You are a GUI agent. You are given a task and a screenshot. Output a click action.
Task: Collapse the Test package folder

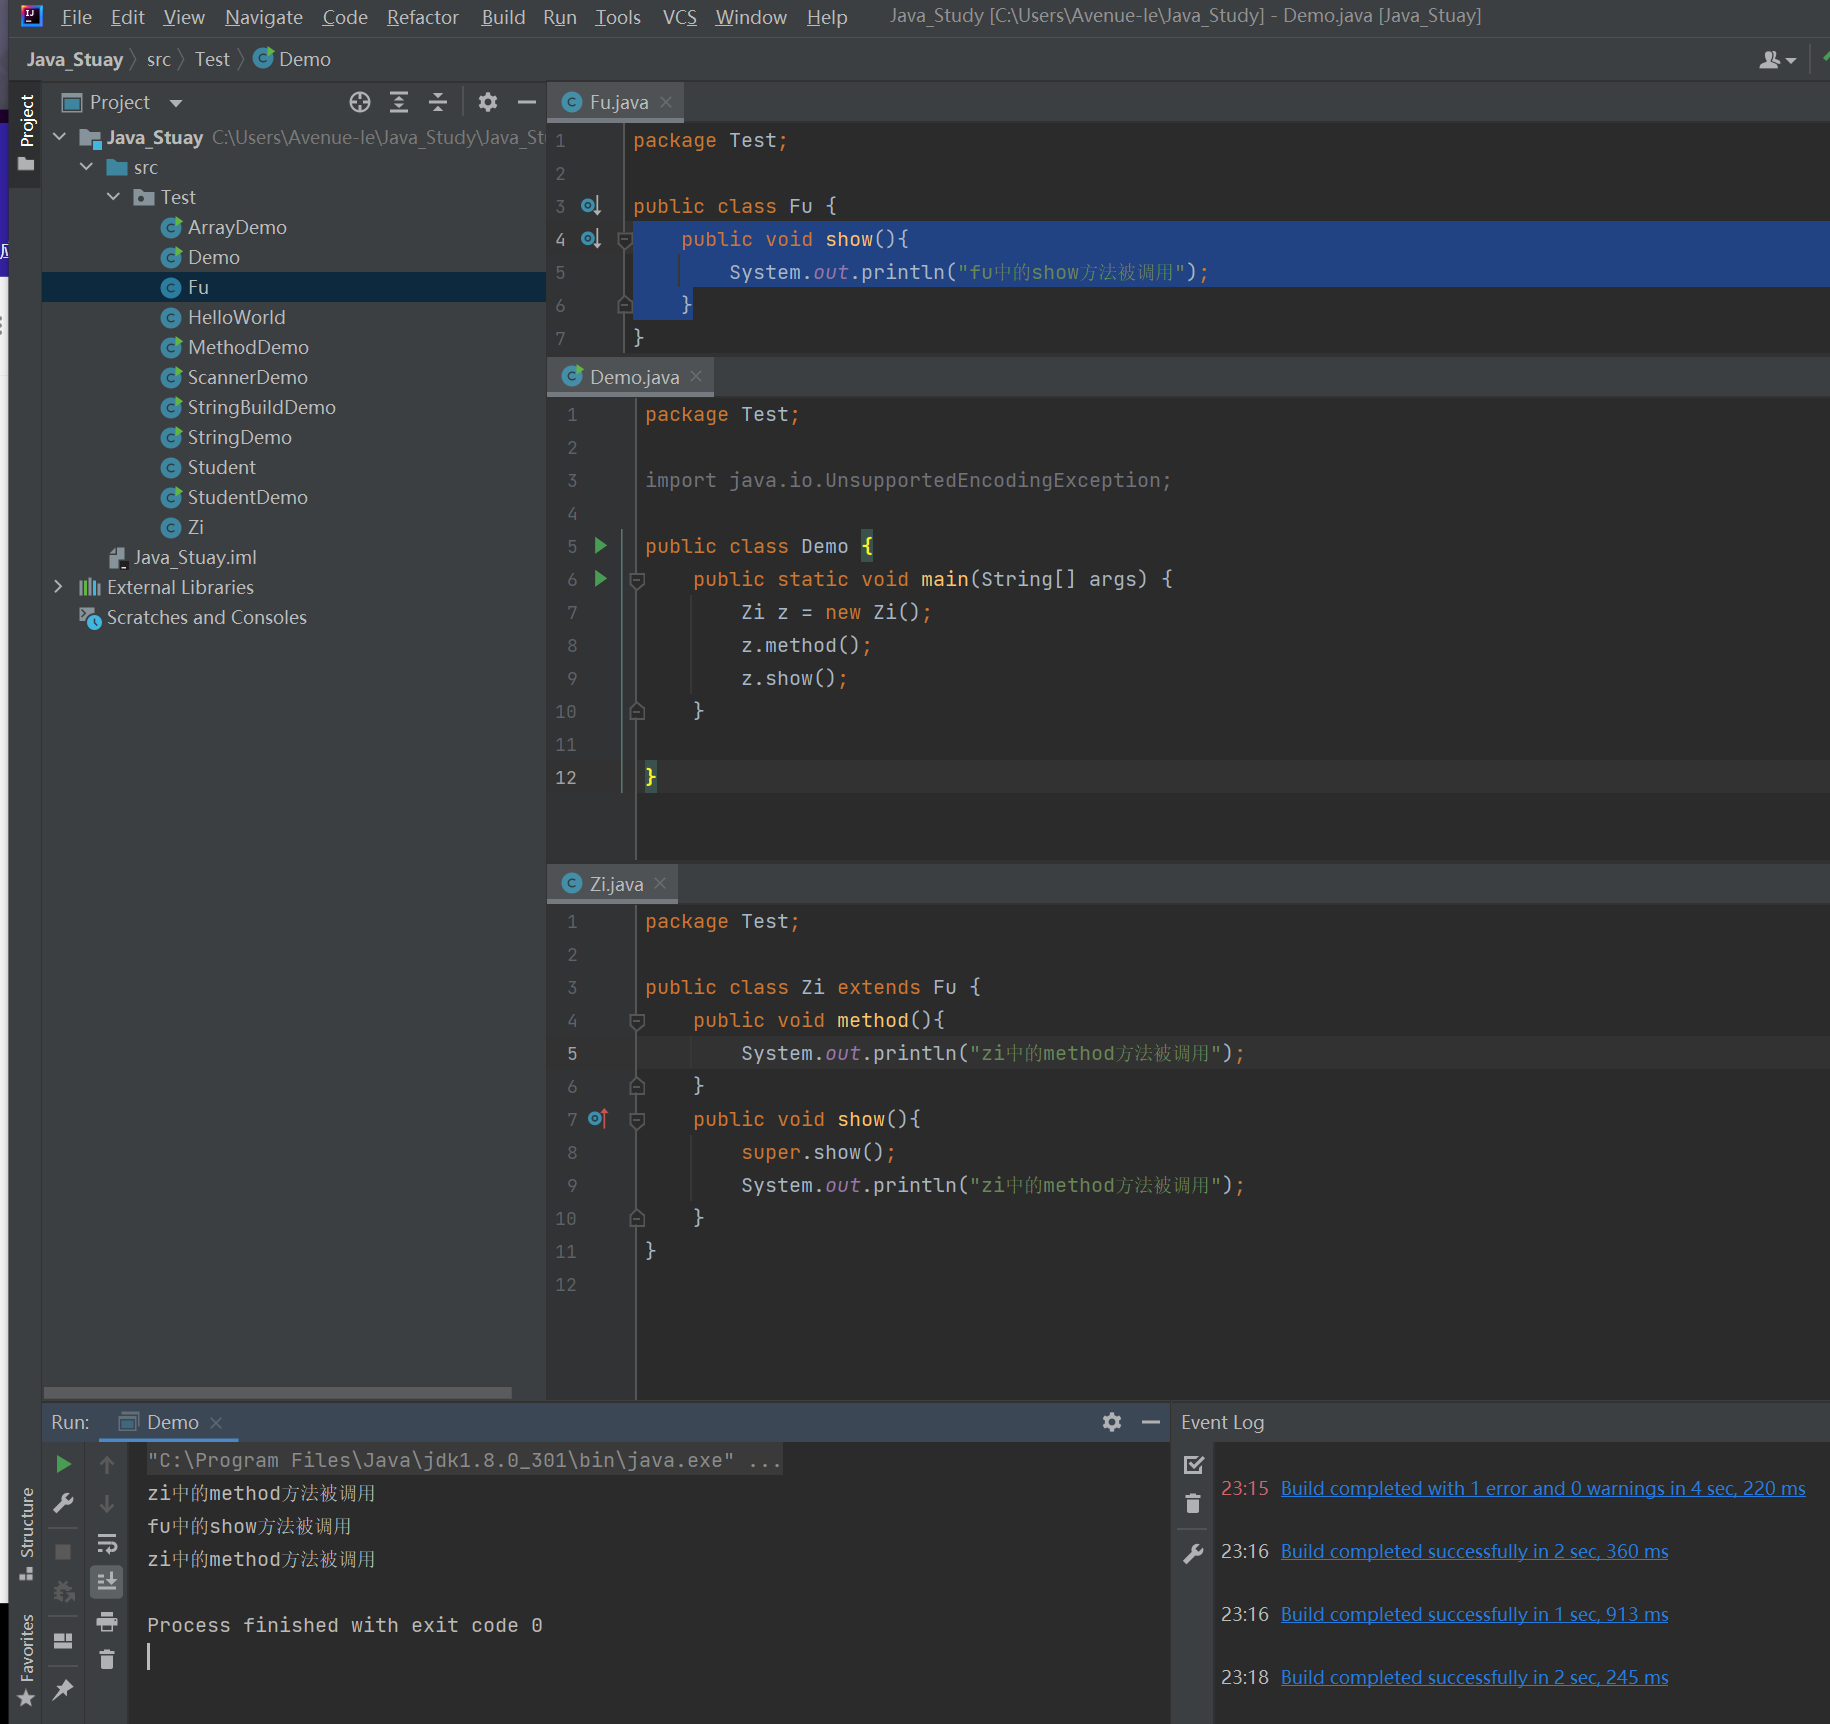click(x=113, y=197)
